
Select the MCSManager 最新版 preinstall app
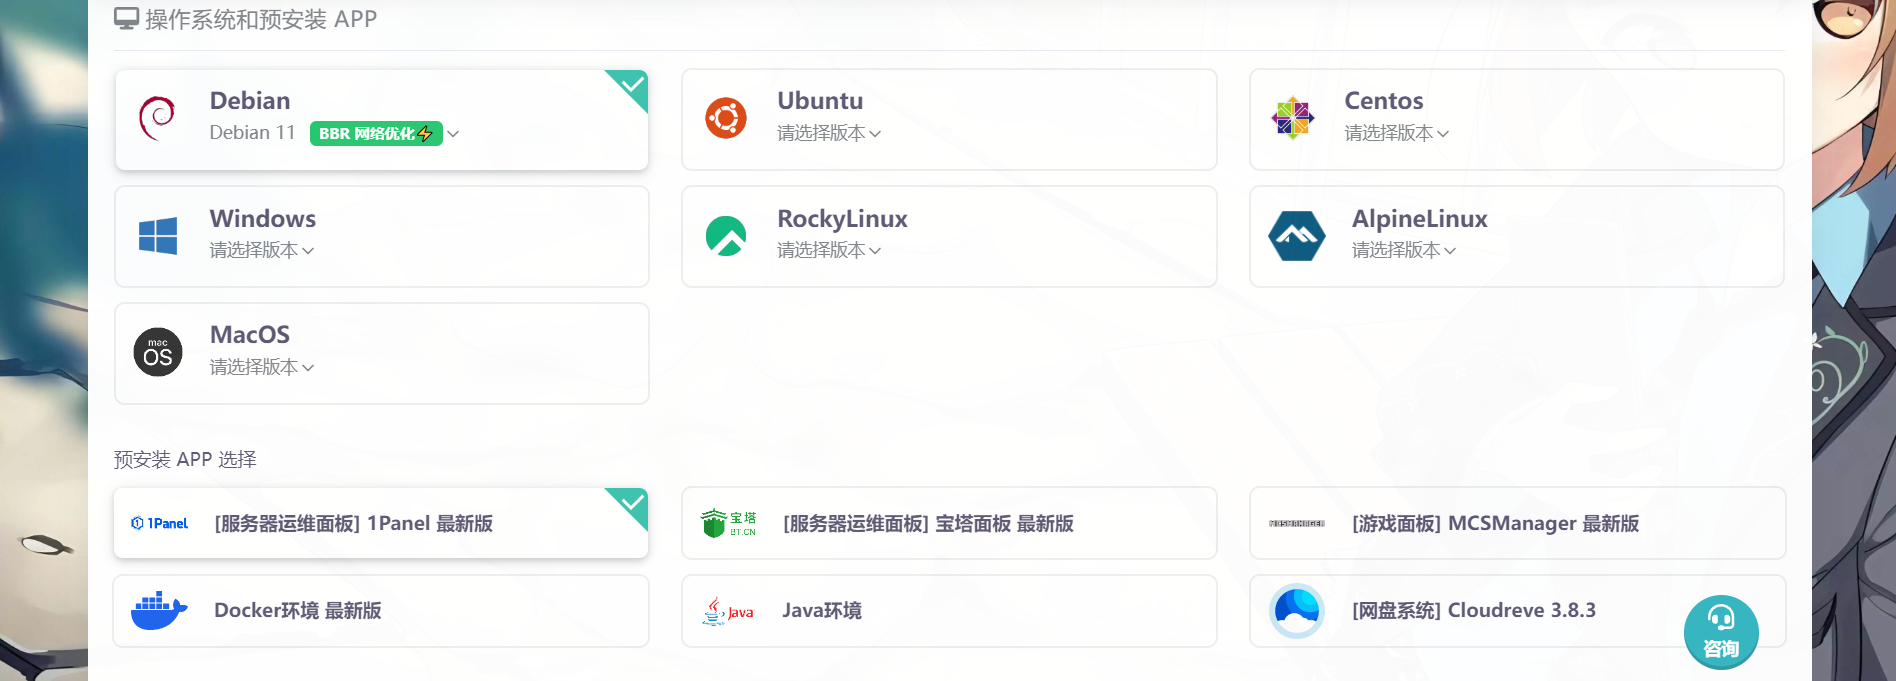1517,523
